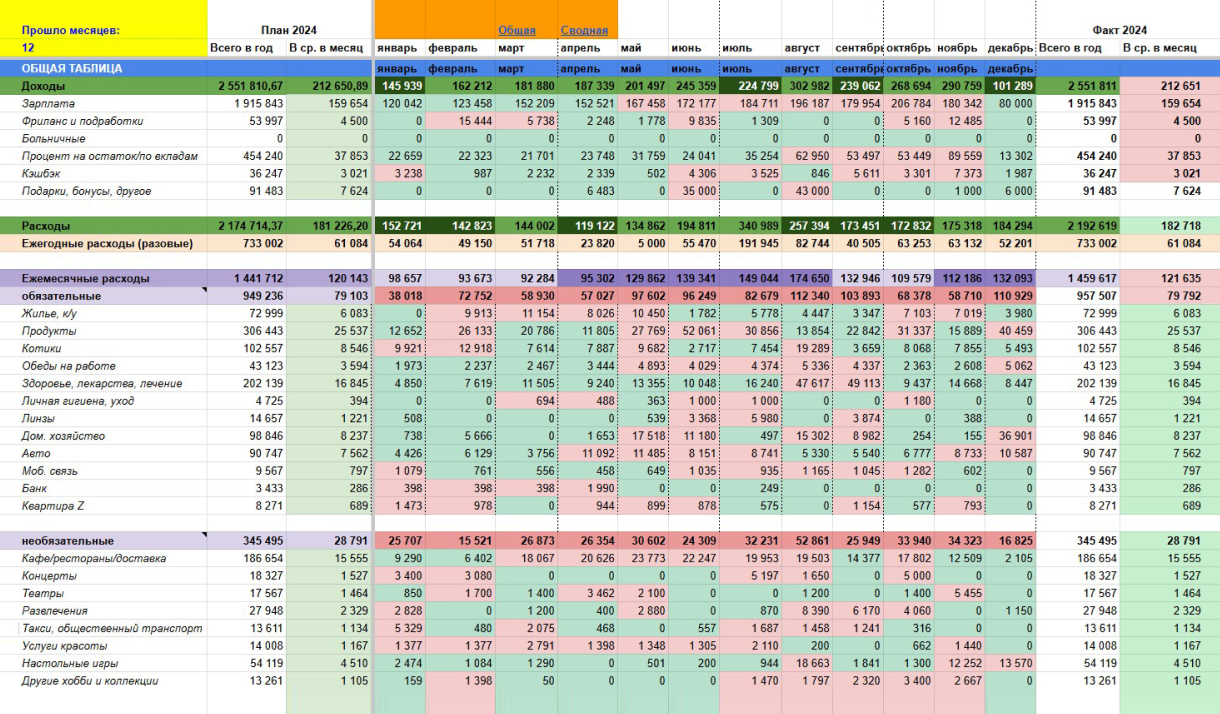Click December household value 36 901
This screenshot has width=1220, height=714.
1014,436
